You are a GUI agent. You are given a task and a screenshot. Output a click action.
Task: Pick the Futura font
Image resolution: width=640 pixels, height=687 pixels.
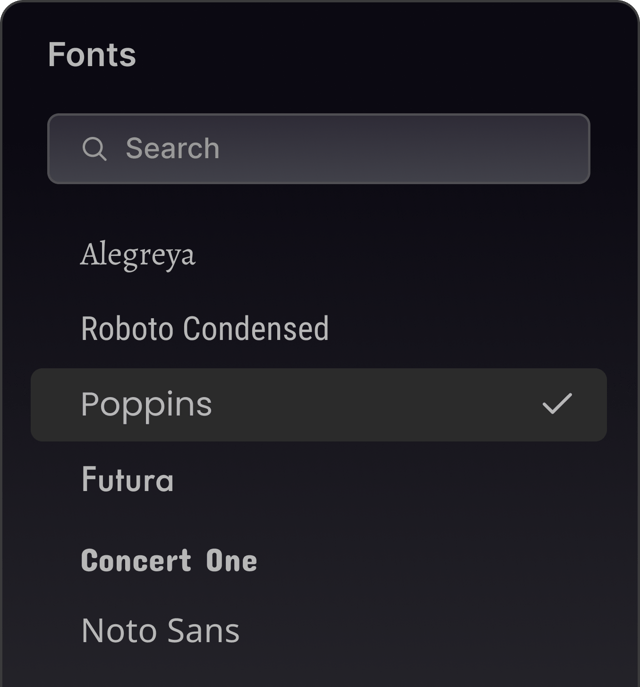point(127,480)
